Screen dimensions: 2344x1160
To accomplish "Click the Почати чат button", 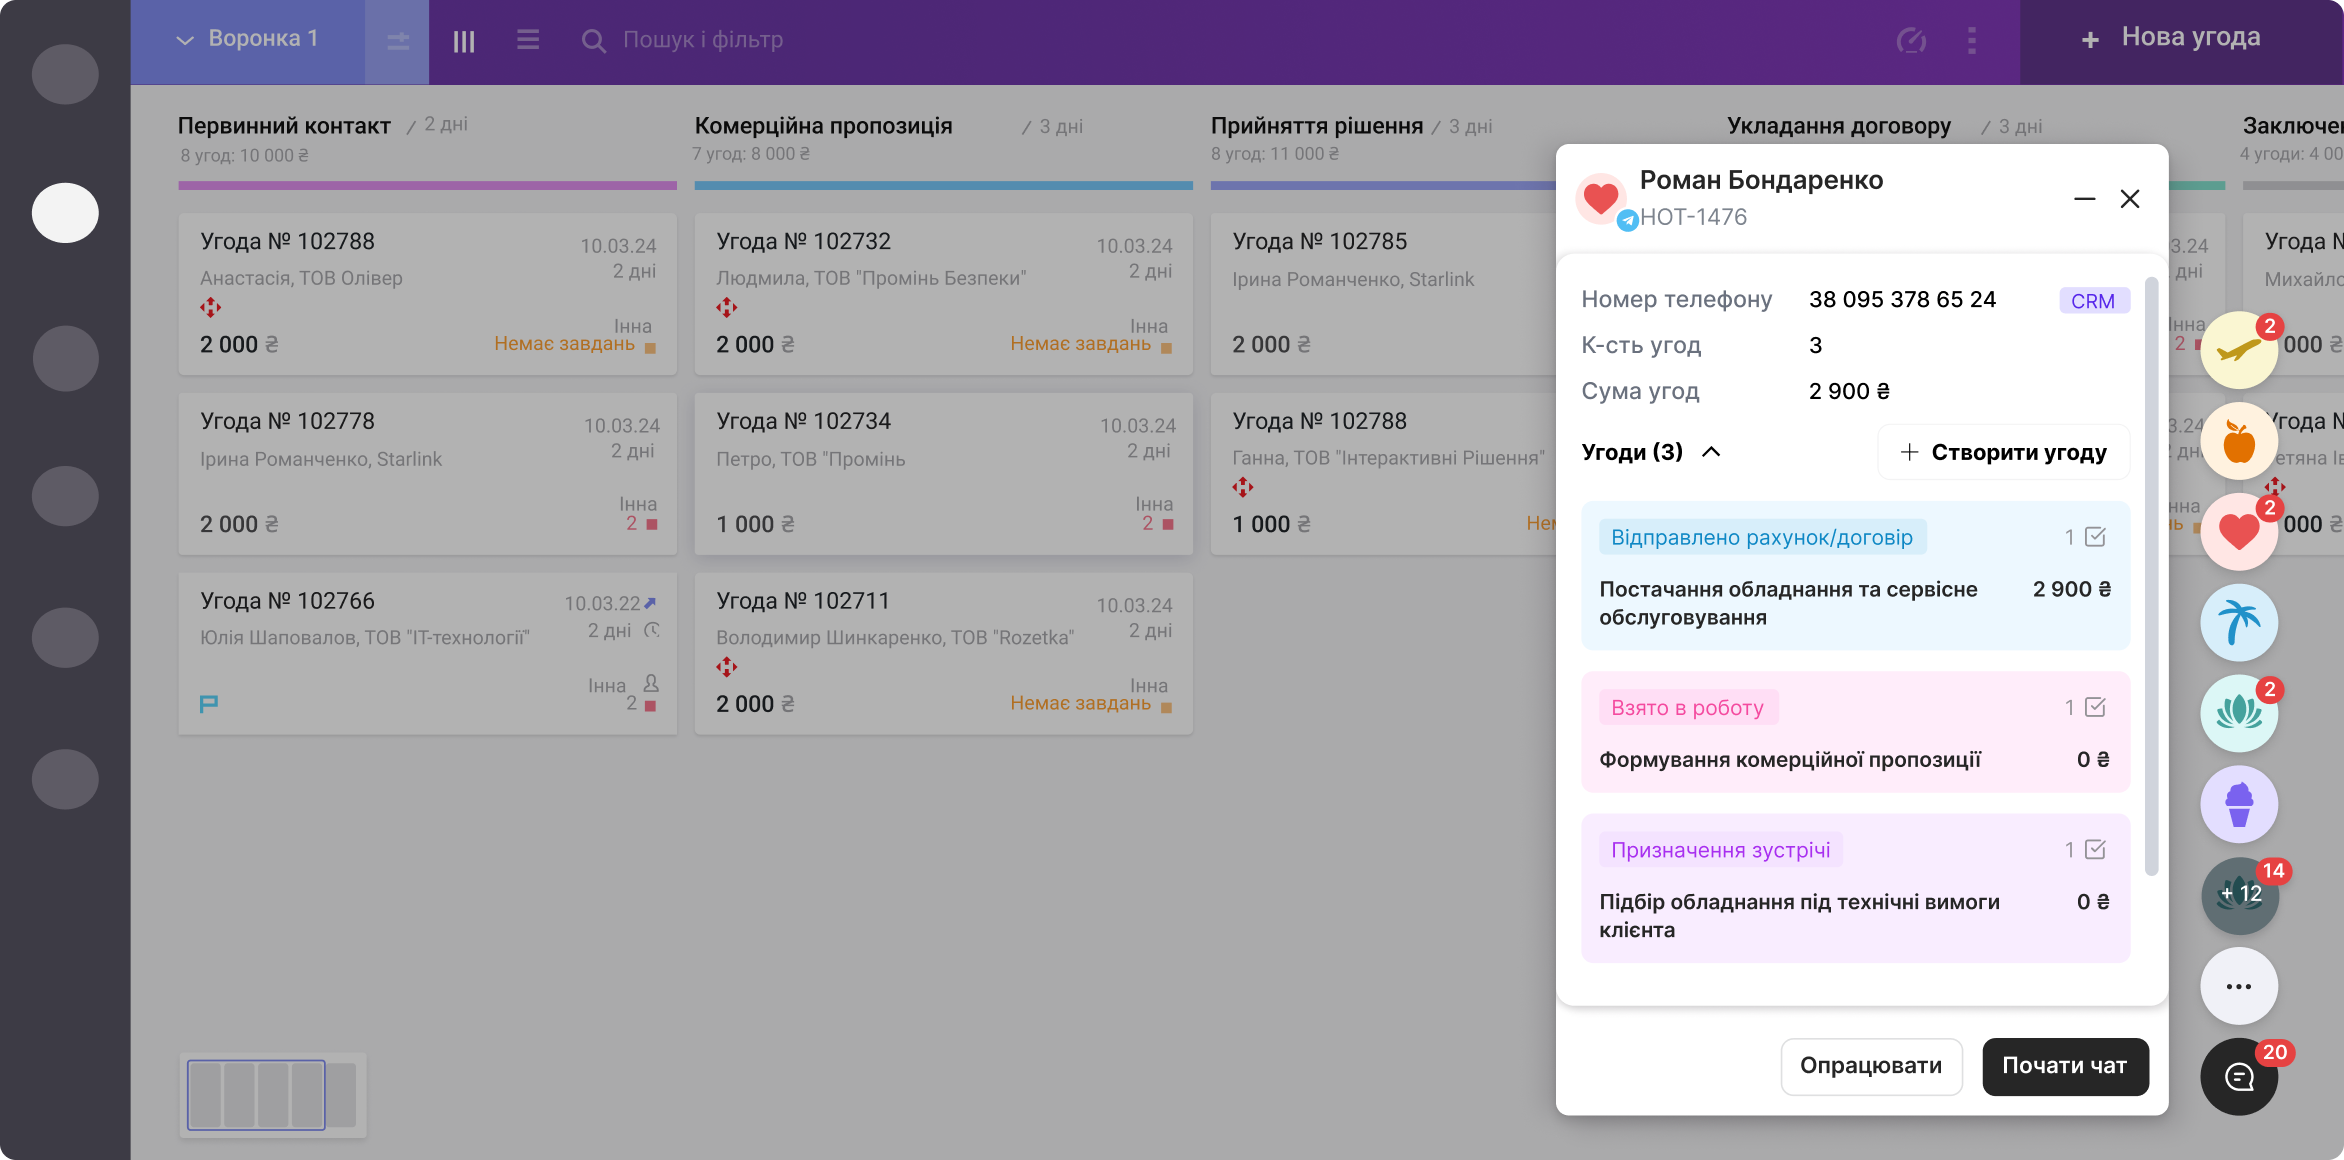I will pos(2064,1066).
